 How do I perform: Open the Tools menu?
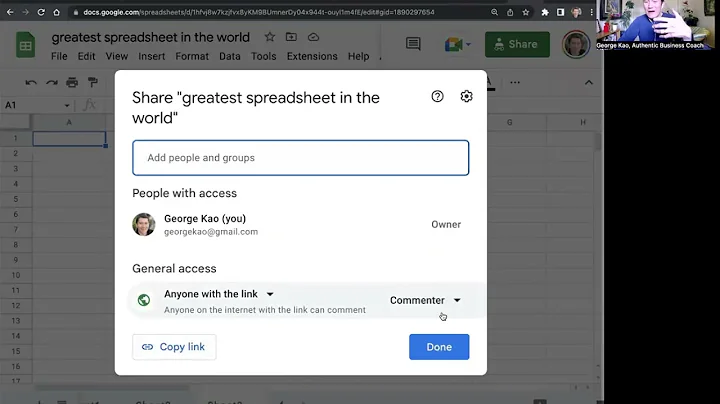click(264, 56)
